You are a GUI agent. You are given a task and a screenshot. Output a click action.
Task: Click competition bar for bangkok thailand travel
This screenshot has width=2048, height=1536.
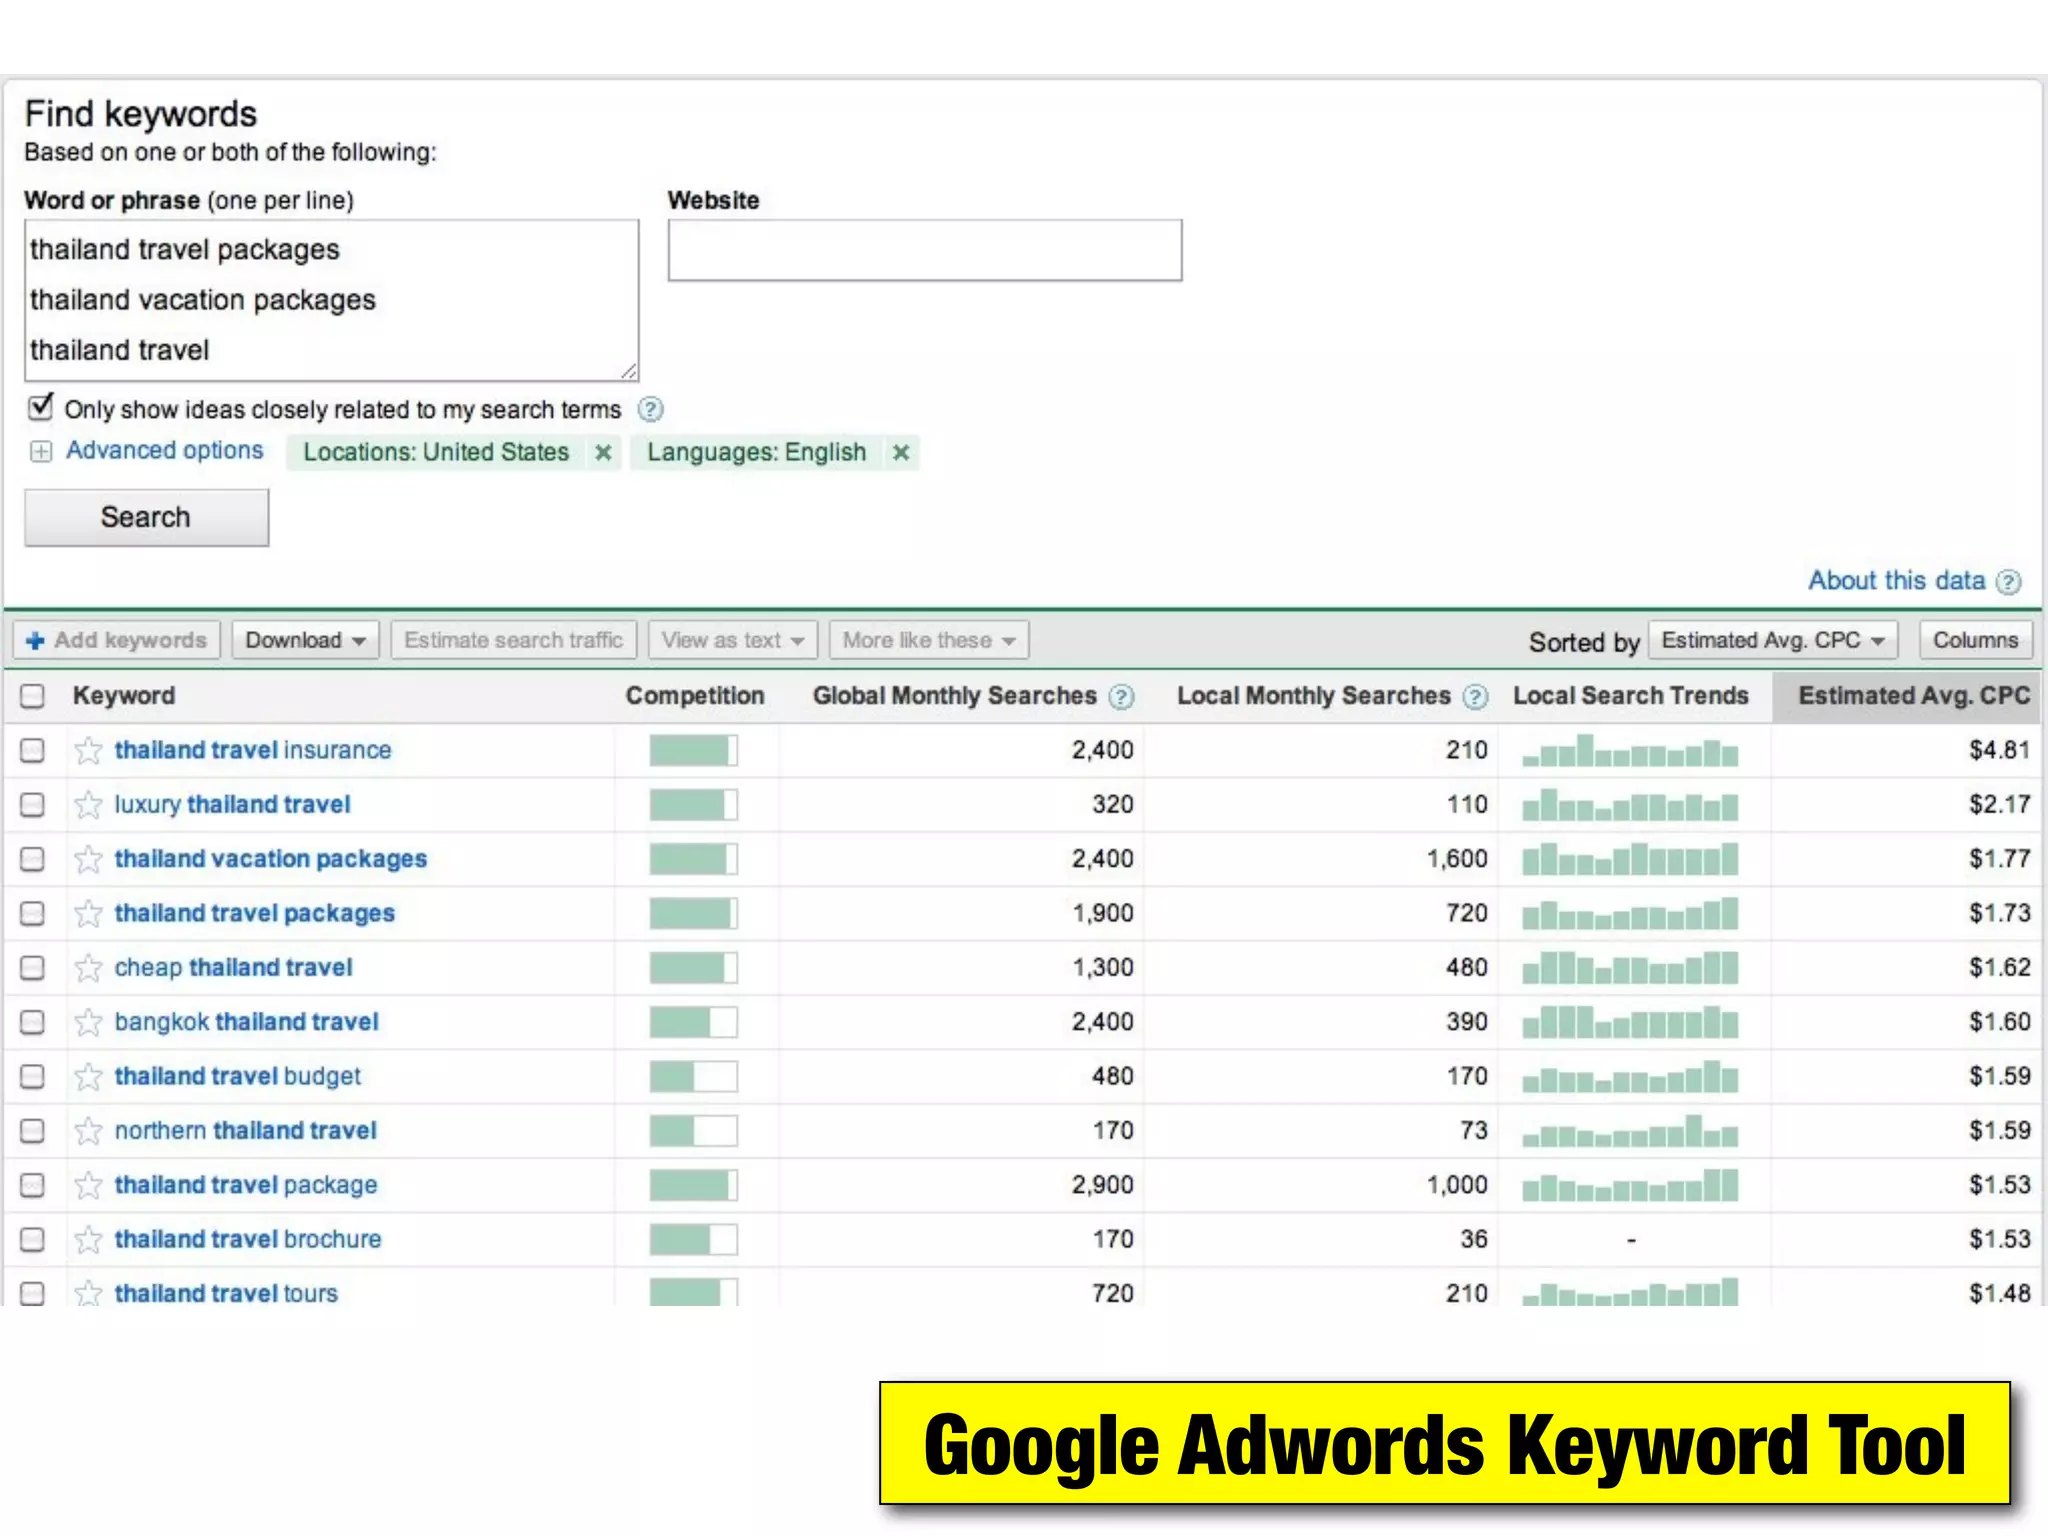tap(693, 1022)
